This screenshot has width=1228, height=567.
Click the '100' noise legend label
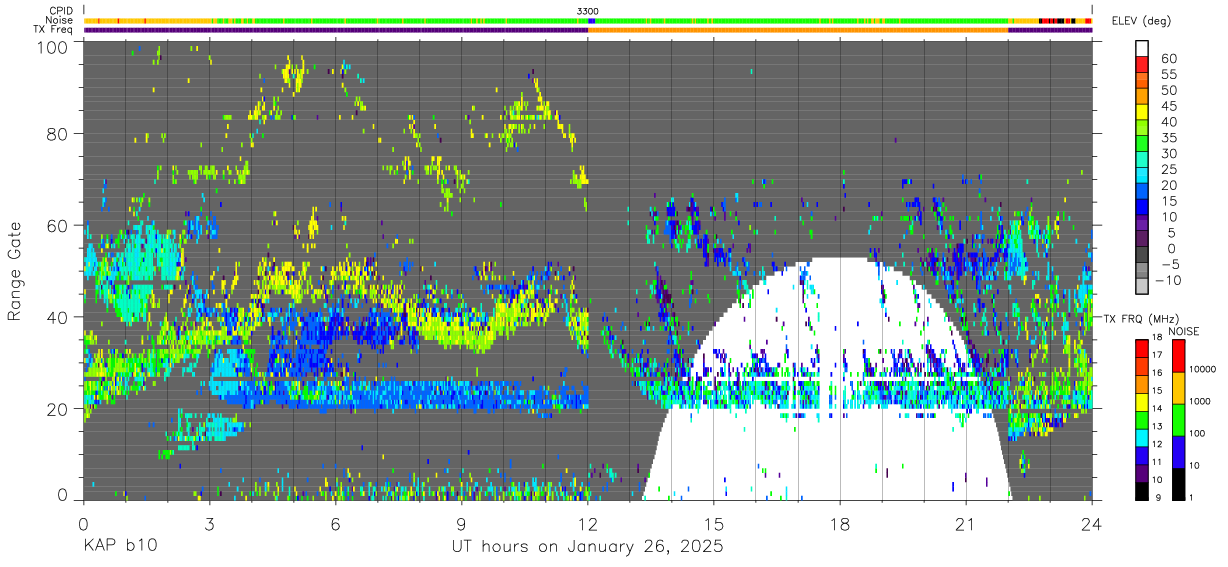point(1199,433)
